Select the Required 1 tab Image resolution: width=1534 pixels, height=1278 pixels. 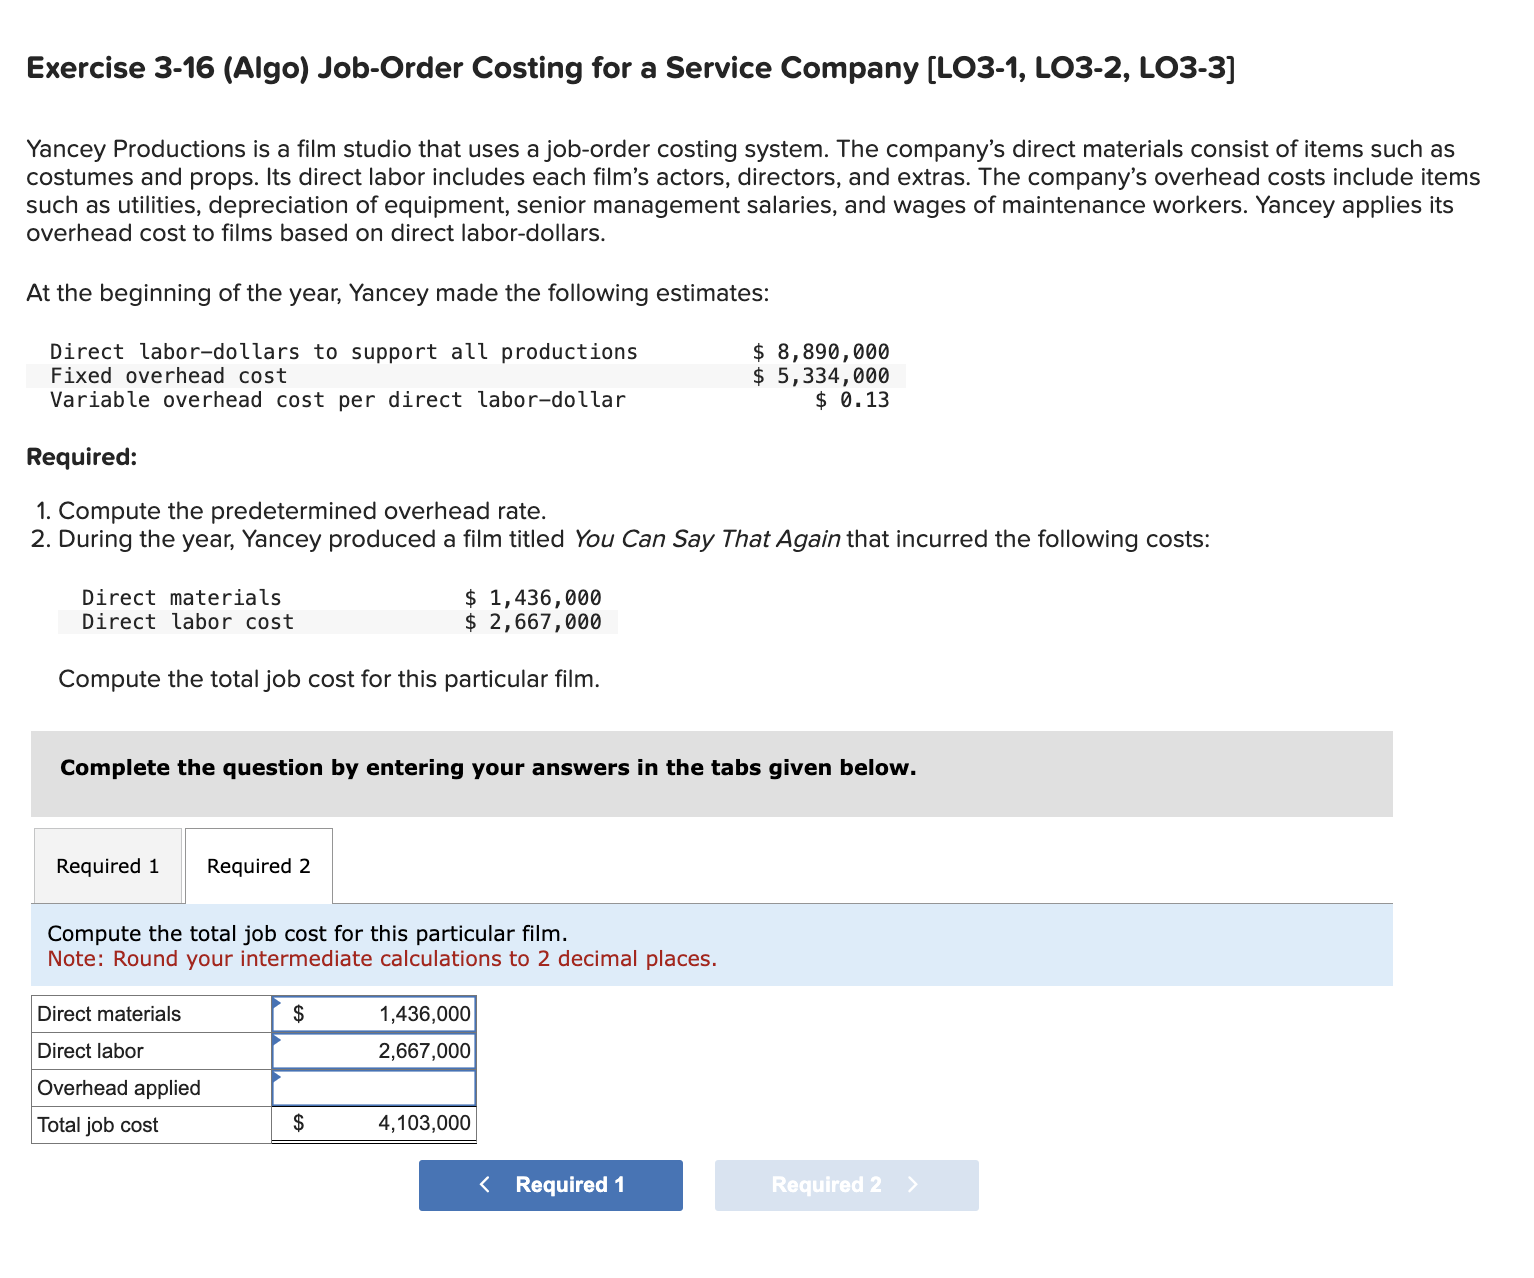(107, 866)
